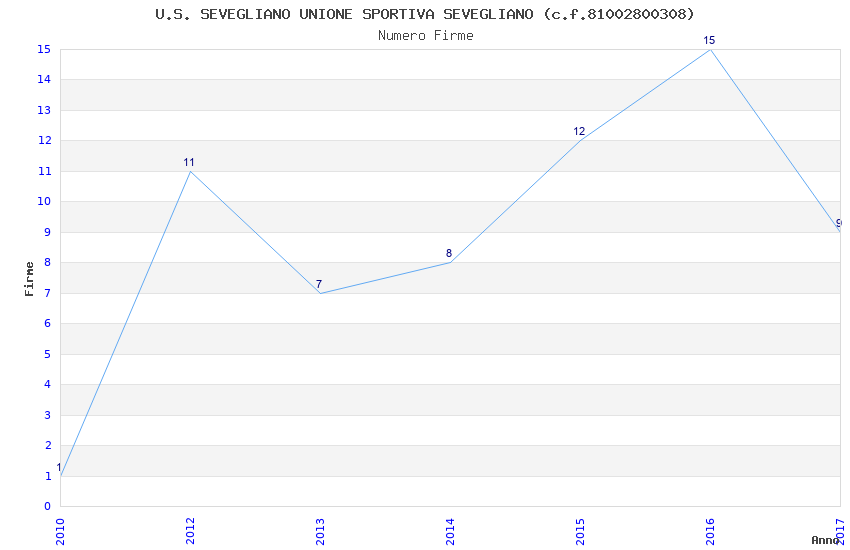Select the data point labeled 1 for 2010
Viewport: 850px width, 550px height.
click(x=61, y=476)
